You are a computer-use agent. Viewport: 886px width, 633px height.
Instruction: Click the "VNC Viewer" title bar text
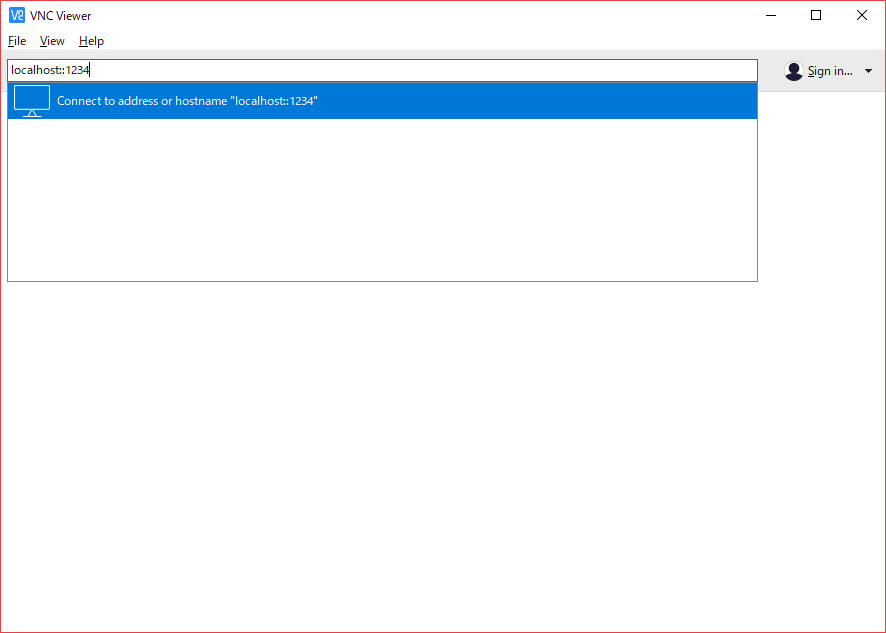point(61,15)
